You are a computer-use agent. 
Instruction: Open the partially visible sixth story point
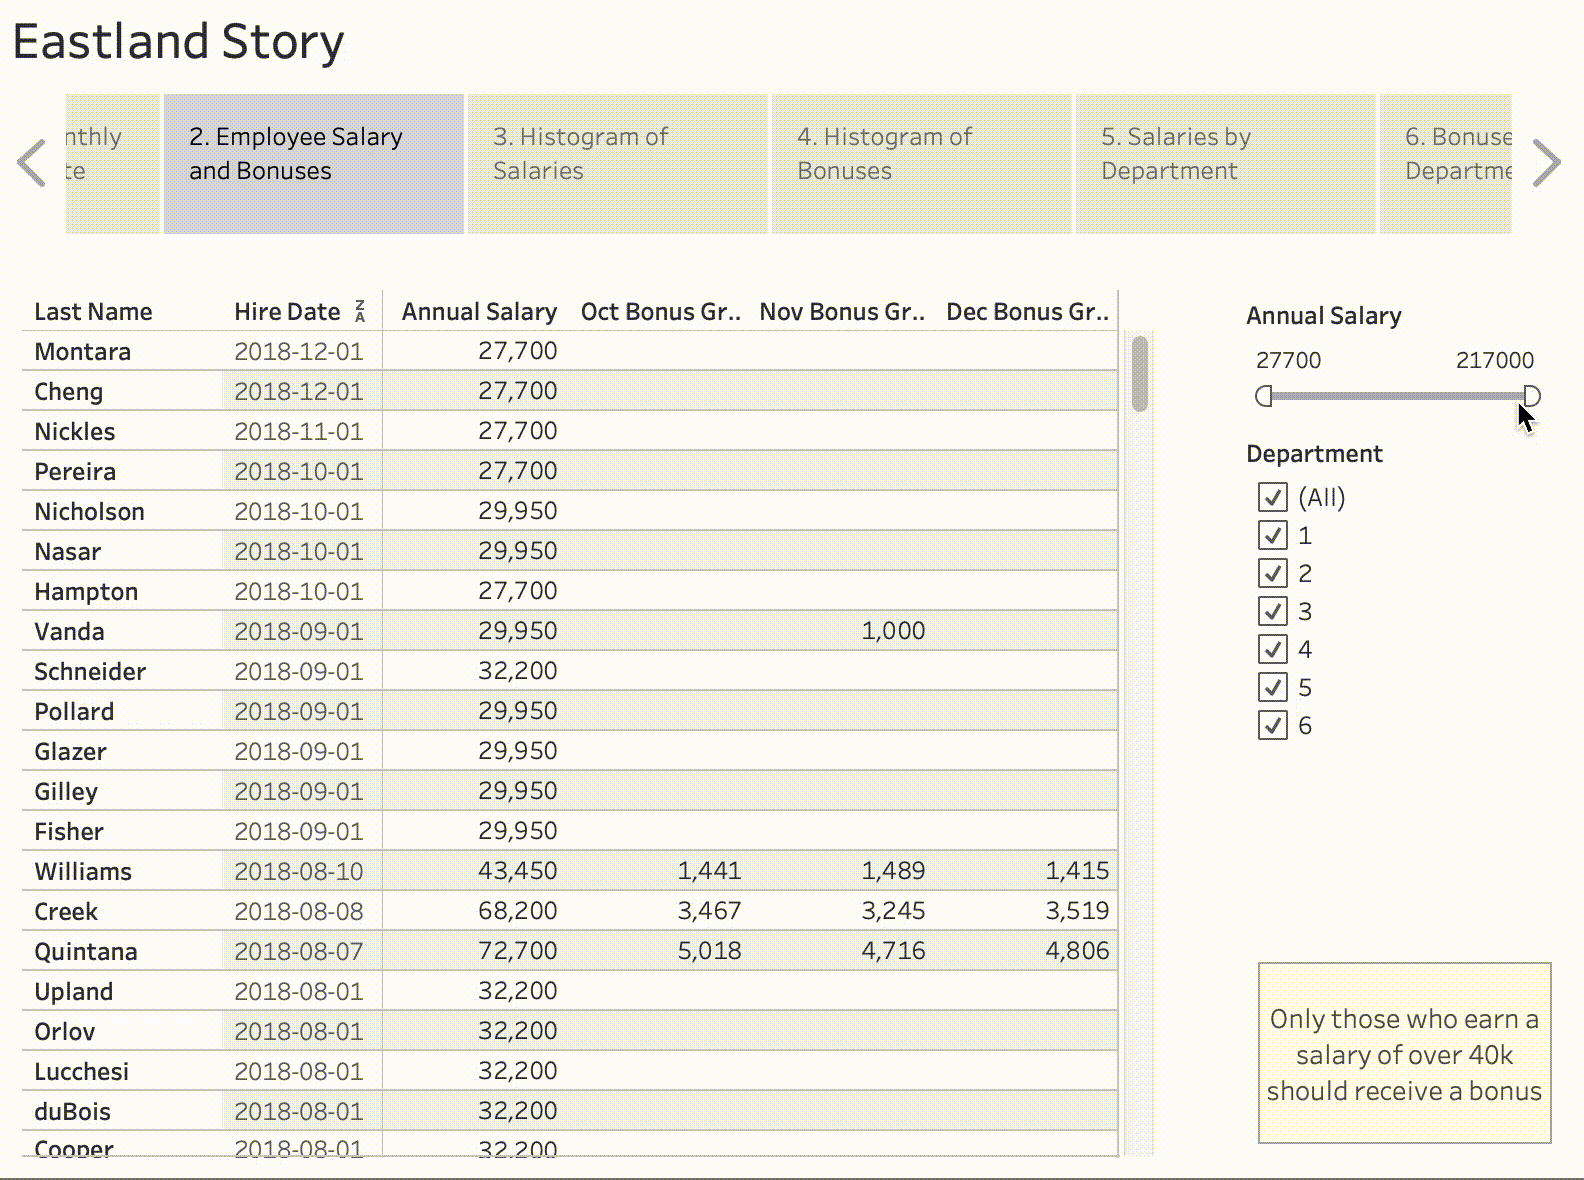pyautogui.click(x=1446, y=164)
